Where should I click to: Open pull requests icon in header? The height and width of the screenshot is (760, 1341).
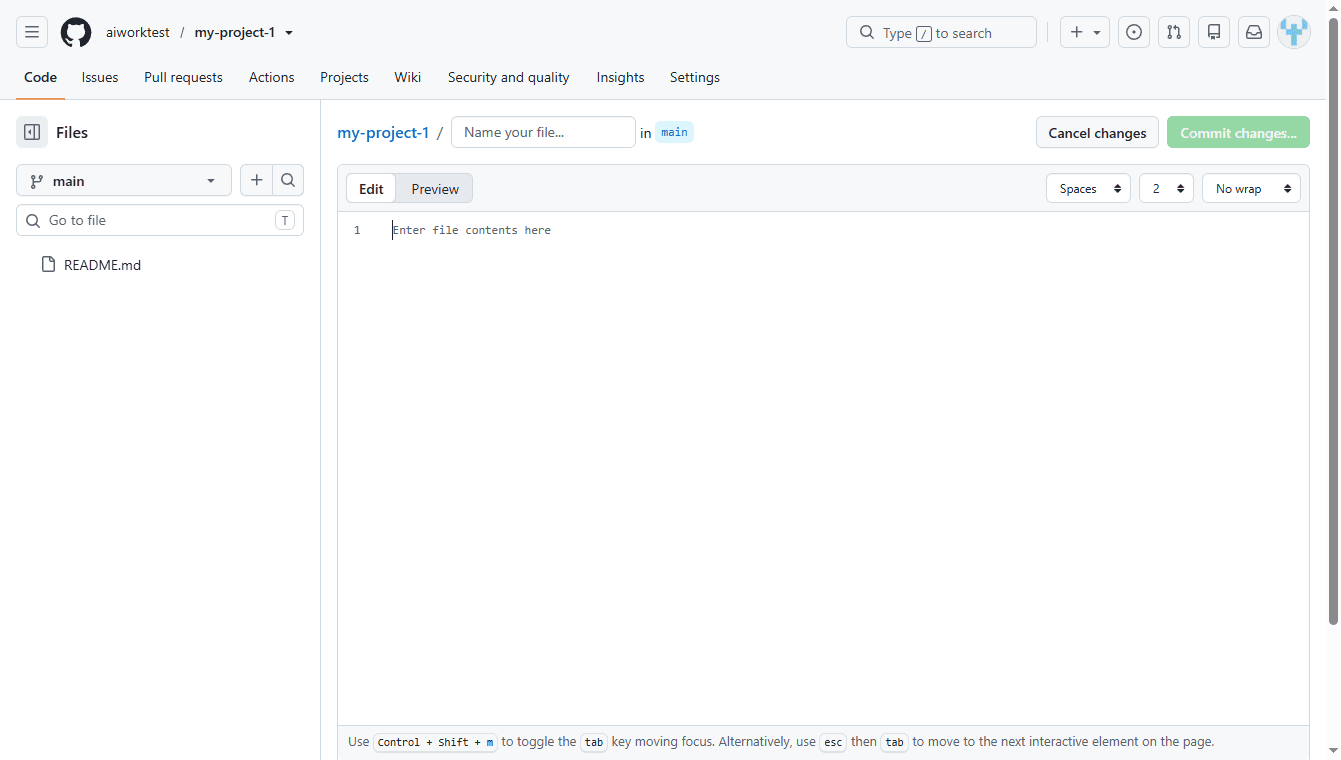(1174, 32)
